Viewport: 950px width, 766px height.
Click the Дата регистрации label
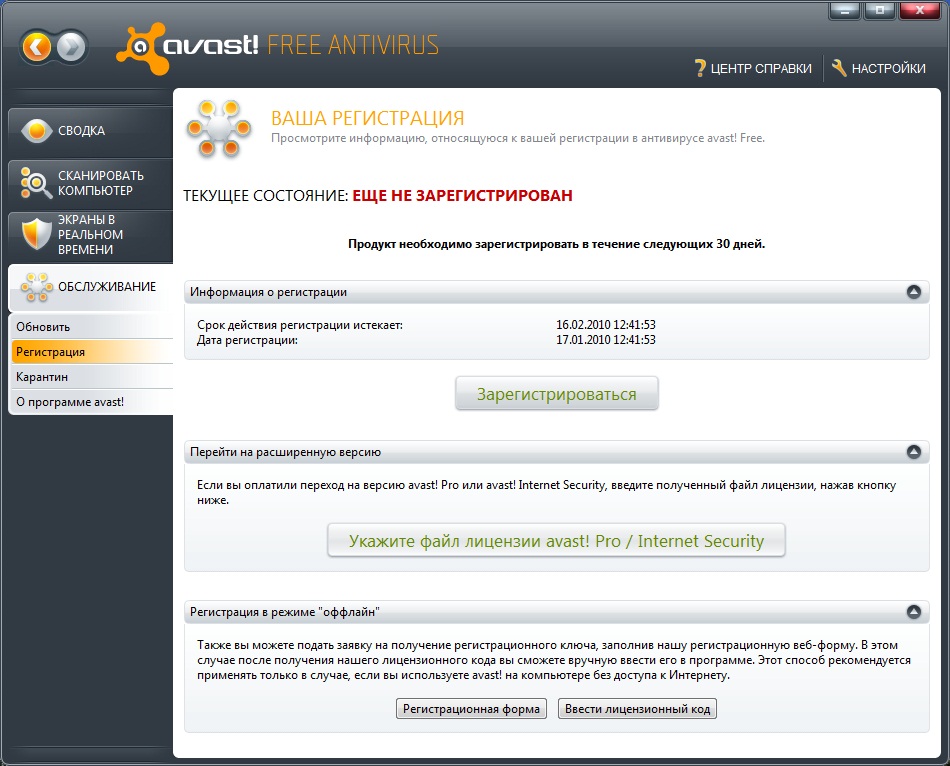pos(247,340)
